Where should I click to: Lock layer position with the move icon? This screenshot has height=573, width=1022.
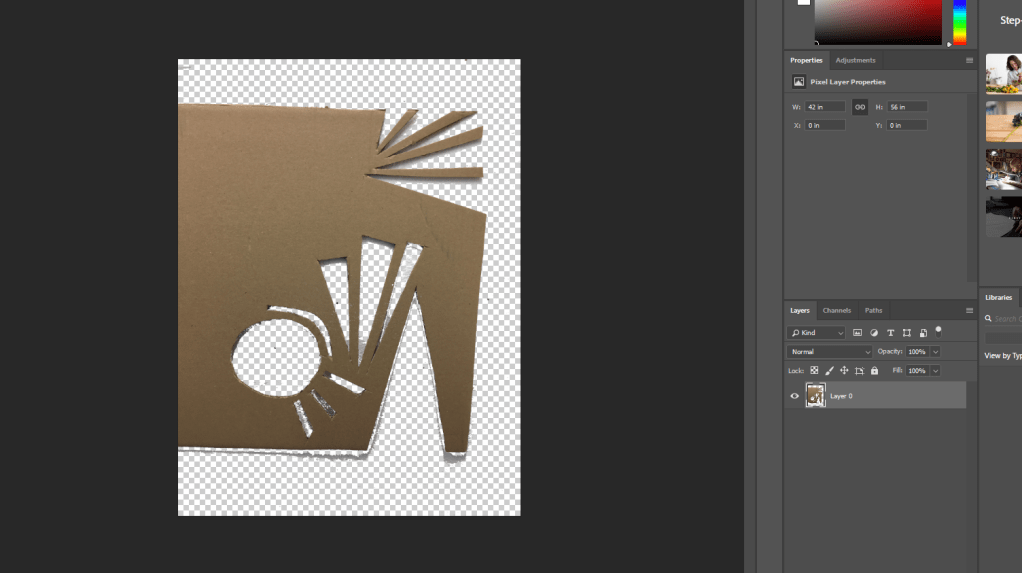(844, 371)
